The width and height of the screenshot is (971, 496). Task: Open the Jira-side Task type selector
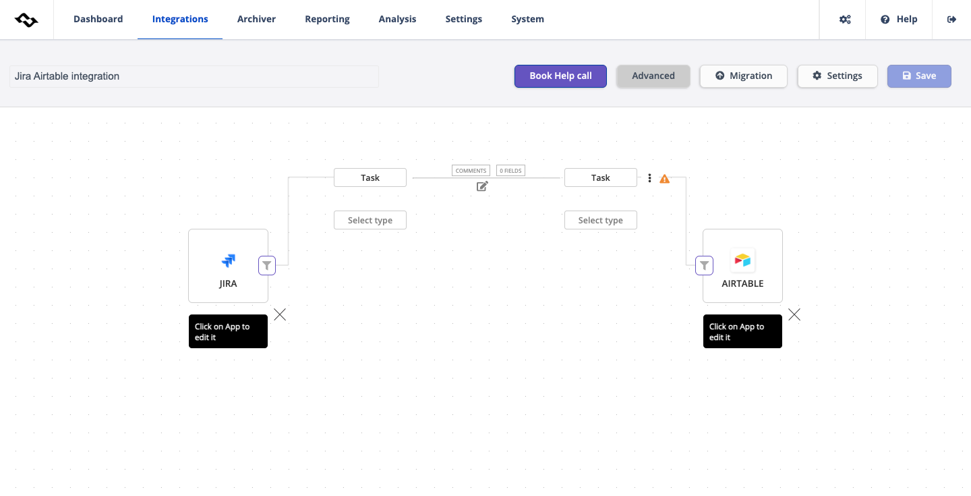(x=370, y=178)
